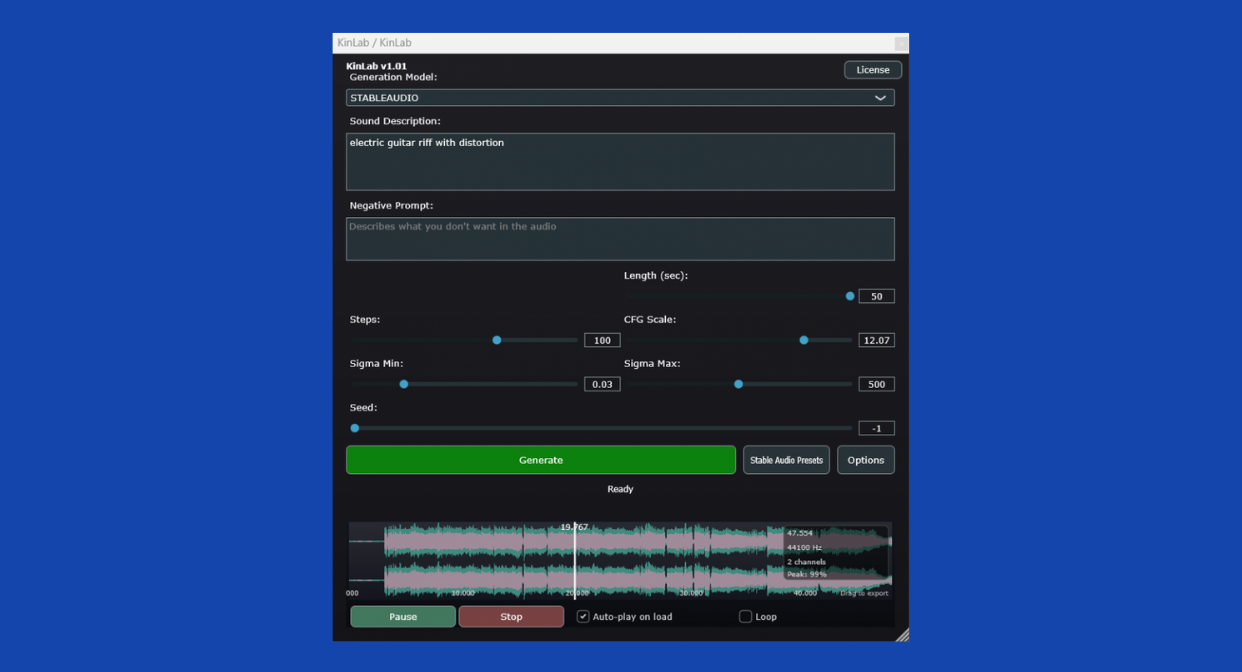Close the KinLab window

pos(900,43)
